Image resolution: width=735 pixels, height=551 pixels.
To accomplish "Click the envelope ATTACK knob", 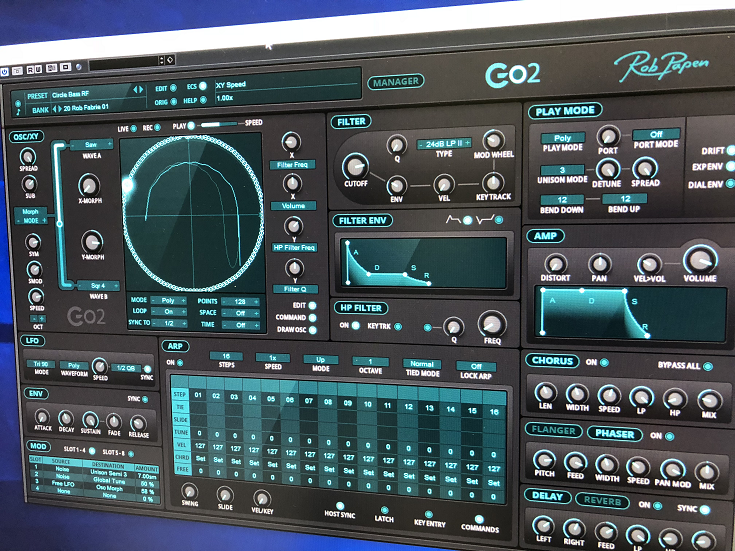I will [42, 417].
